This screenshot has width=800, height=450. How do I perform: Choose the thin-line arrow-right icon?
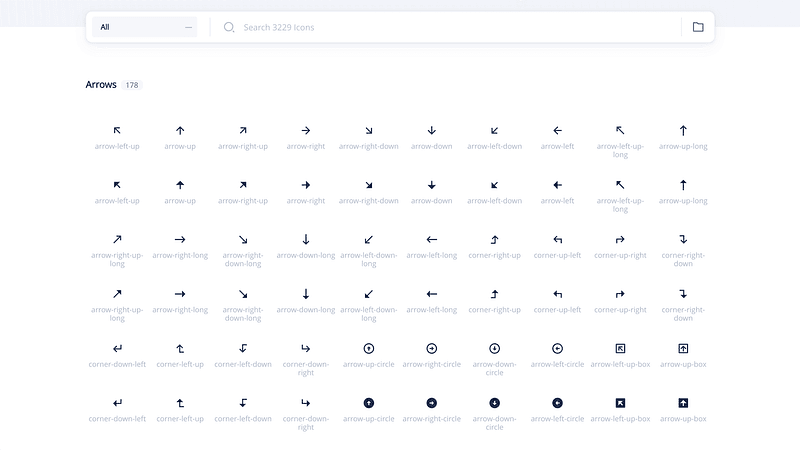(306, 131)
